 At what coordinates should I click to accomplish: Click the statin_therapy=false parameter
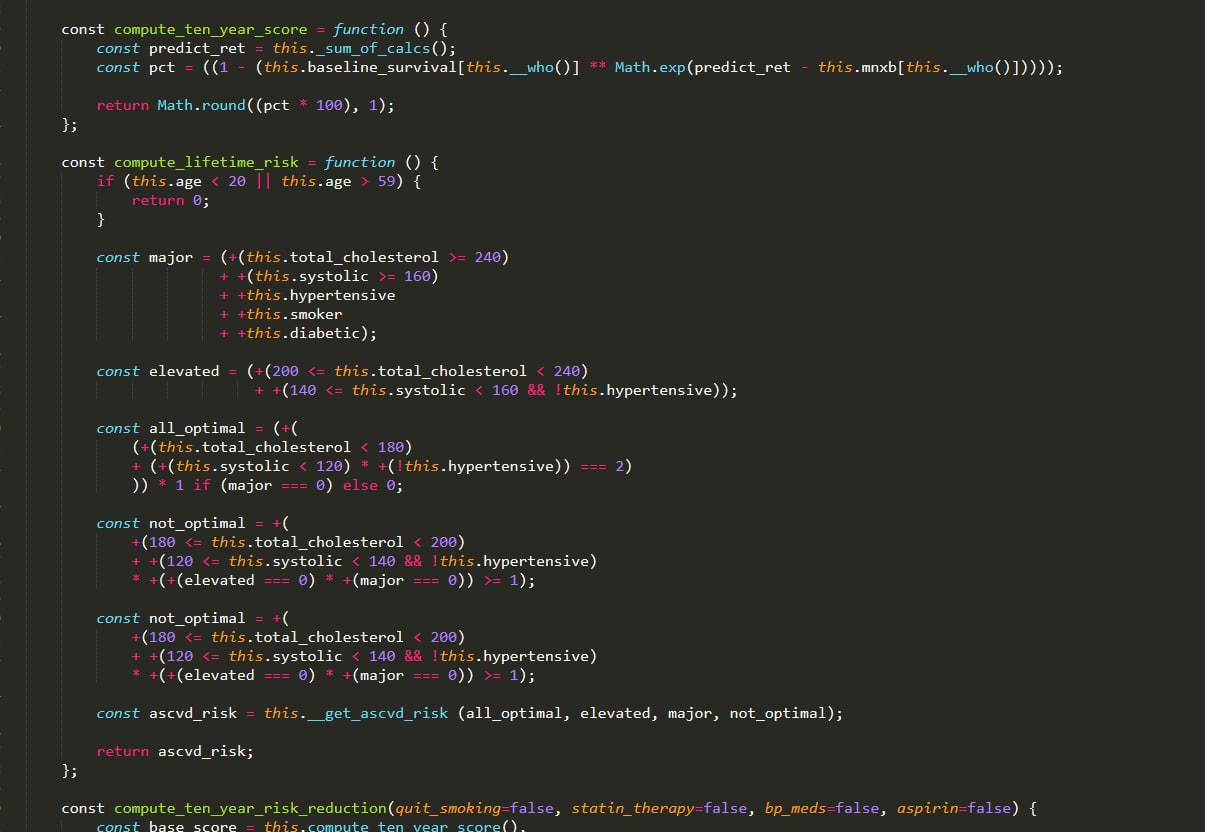(659, 808)
